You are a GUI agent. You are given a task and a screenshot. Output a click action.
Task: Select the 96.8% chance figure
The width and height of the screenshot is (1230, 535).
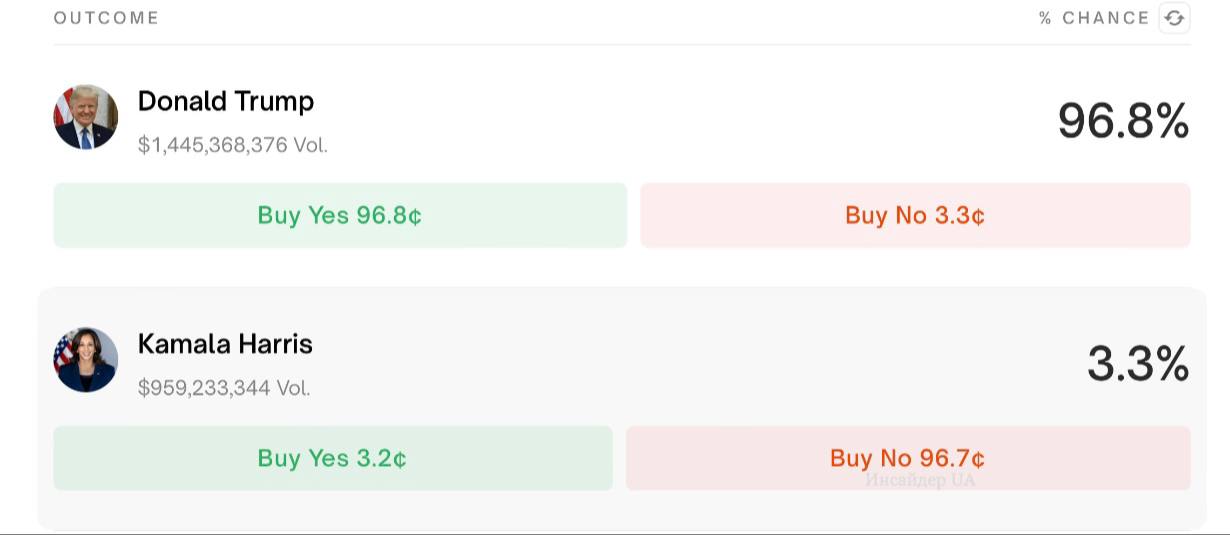[1123, 121]
